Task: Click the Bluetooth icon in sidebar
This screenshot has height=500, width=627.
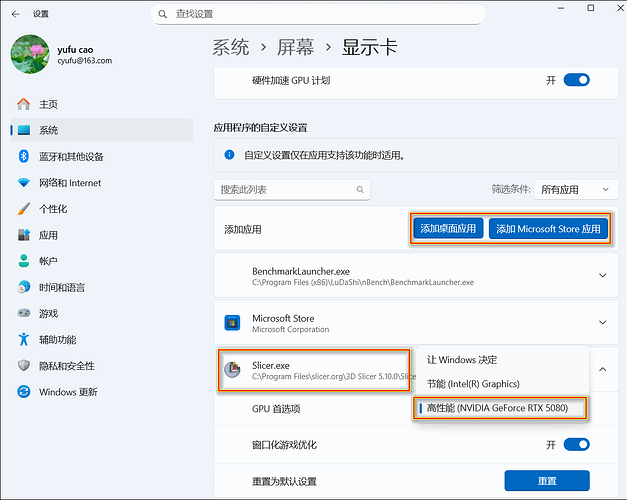Action: 24,156
